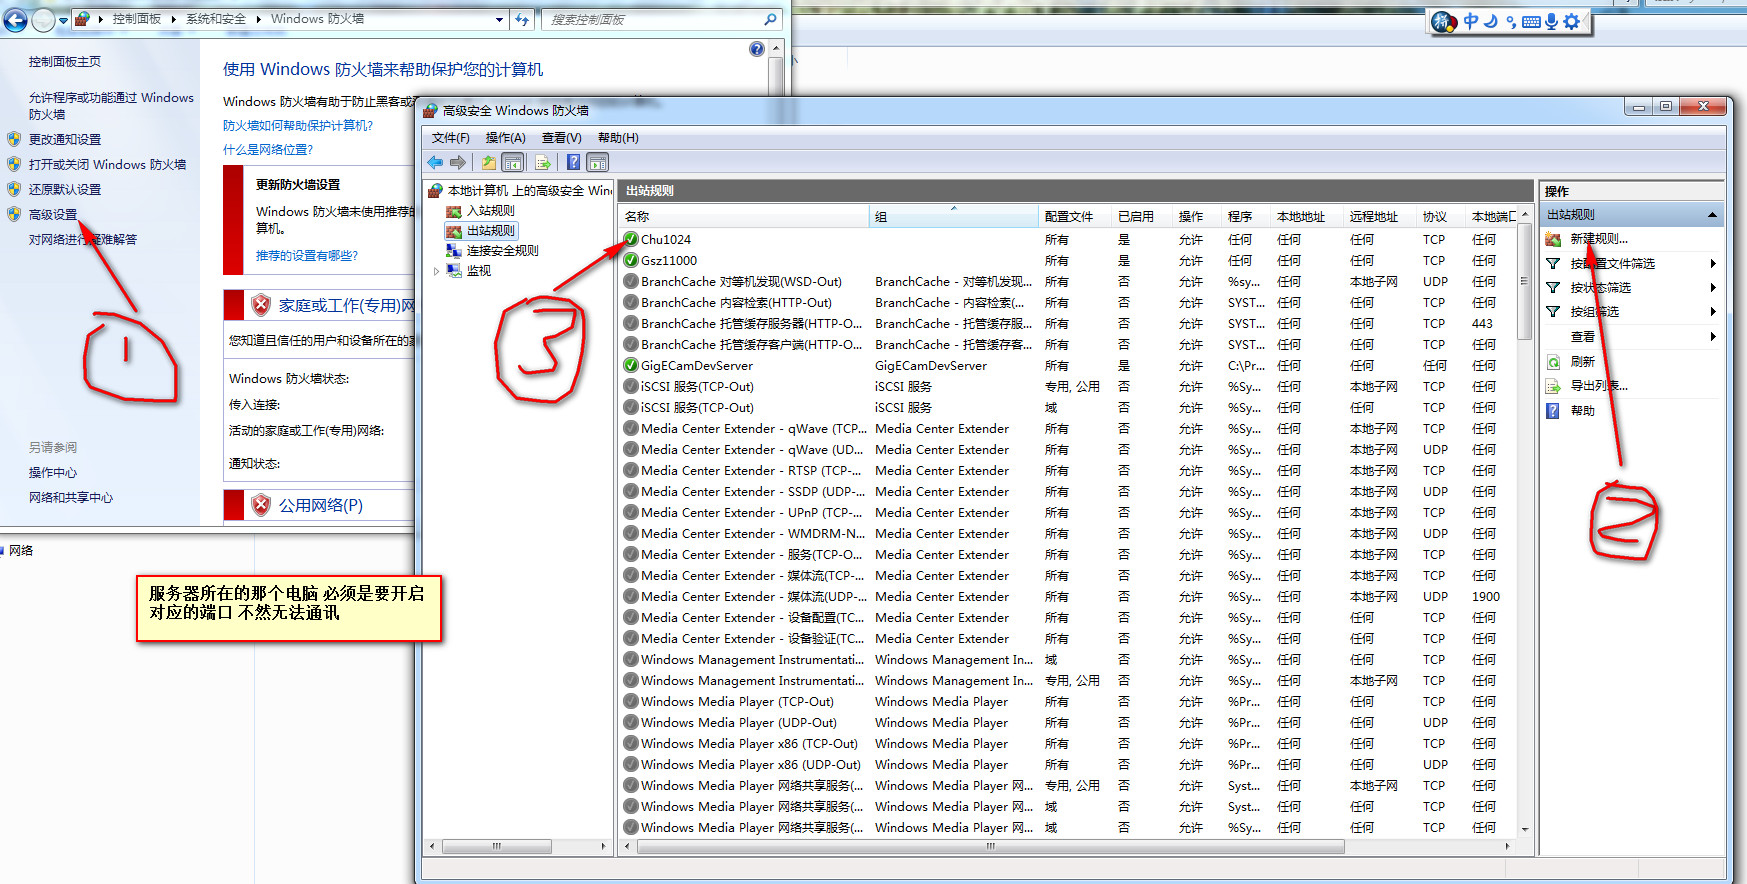Image resolution: width=1747 pixels, height=884 pixels.
Task: Click the green check icon of Chu1024 rule
Action: (x=631, y=239)
